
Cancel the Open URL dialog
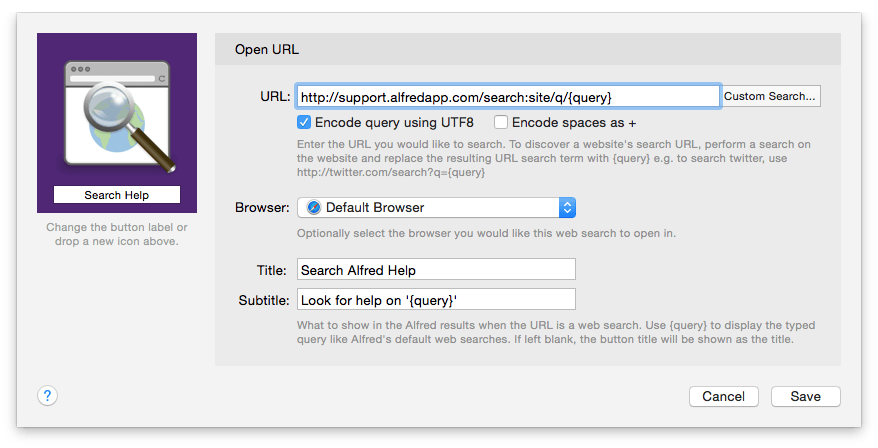tap(723, 396)
